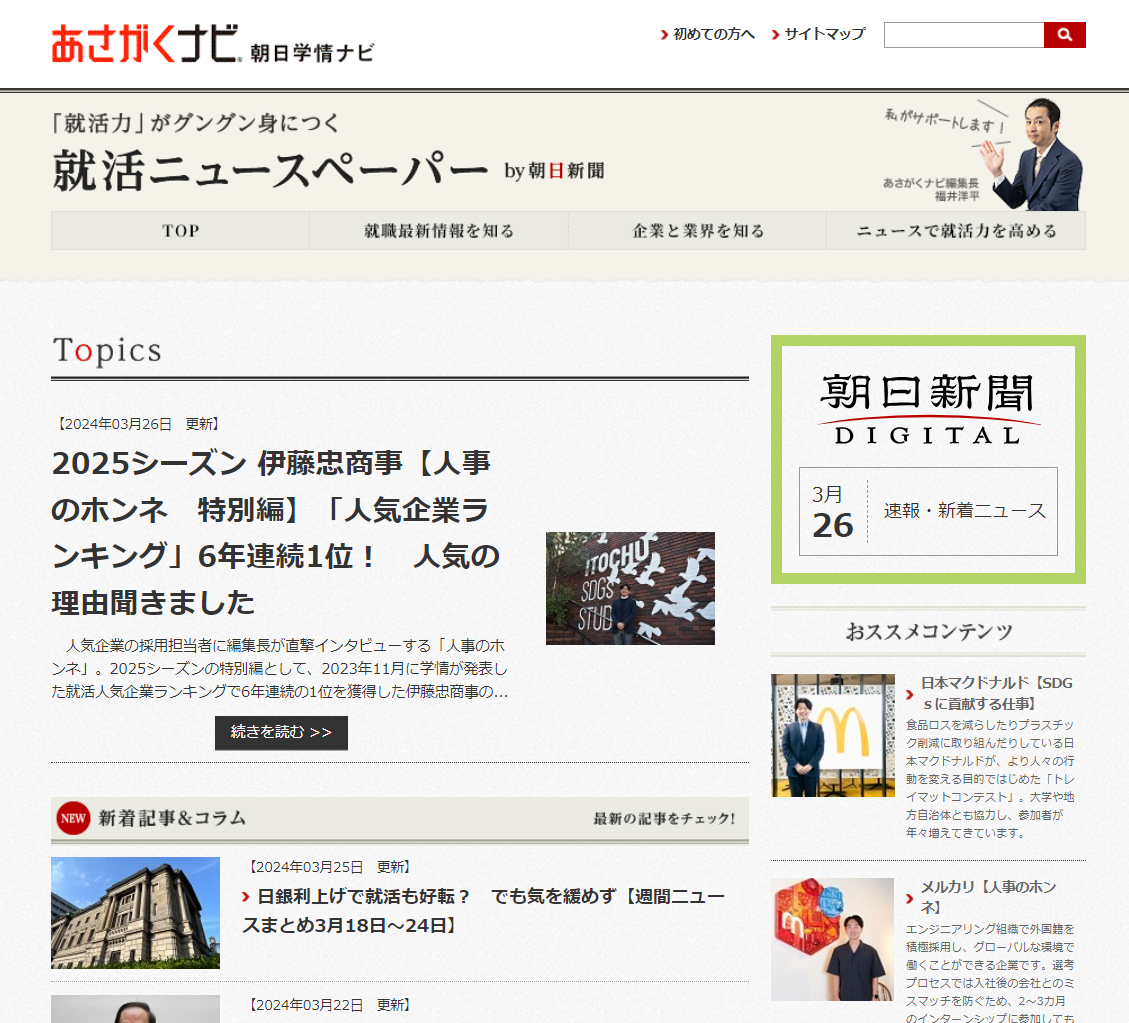Viewport: 1129px width, 1023px height.
Task: Open the サイトマップ link
Action: 823,34
